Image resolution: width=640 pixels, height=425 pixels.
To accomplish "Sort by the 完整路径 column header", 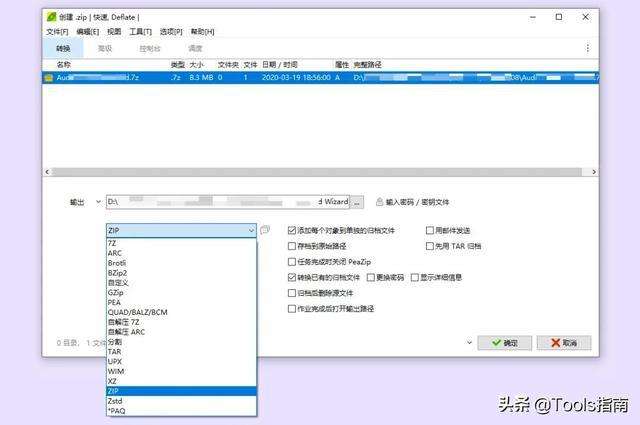I will [x=367, y=65].
